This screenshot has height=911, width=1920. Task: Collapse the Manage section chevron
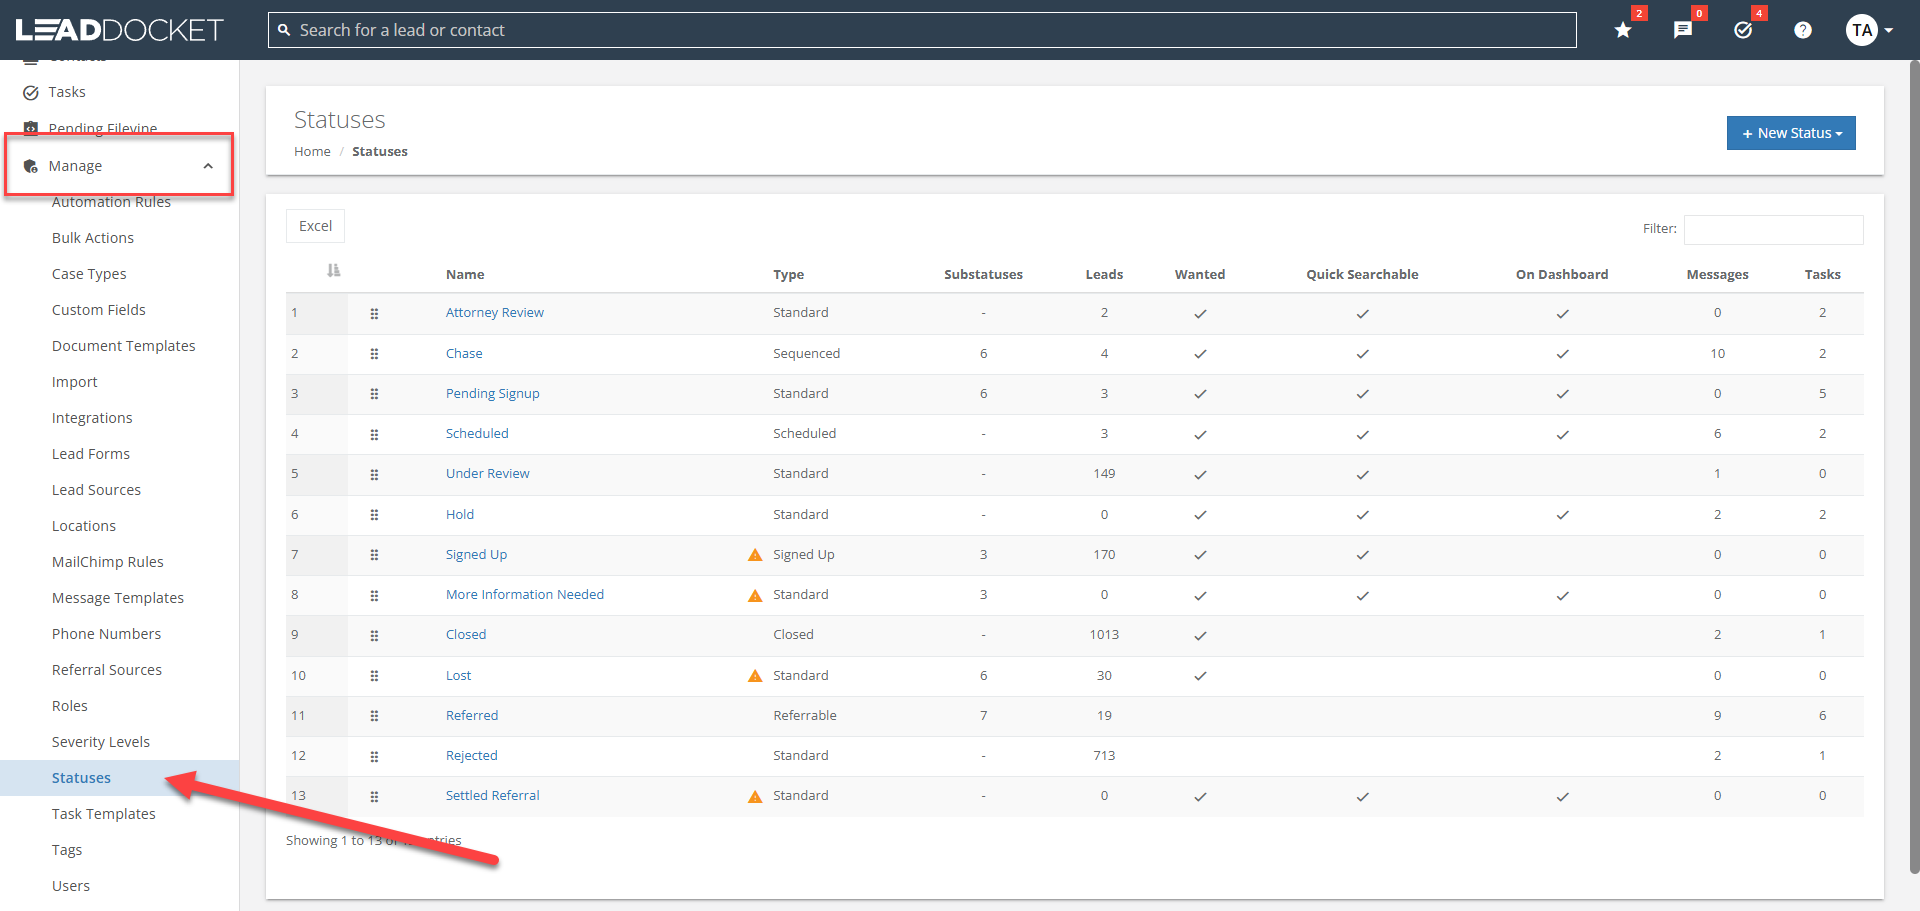[208, 165]
